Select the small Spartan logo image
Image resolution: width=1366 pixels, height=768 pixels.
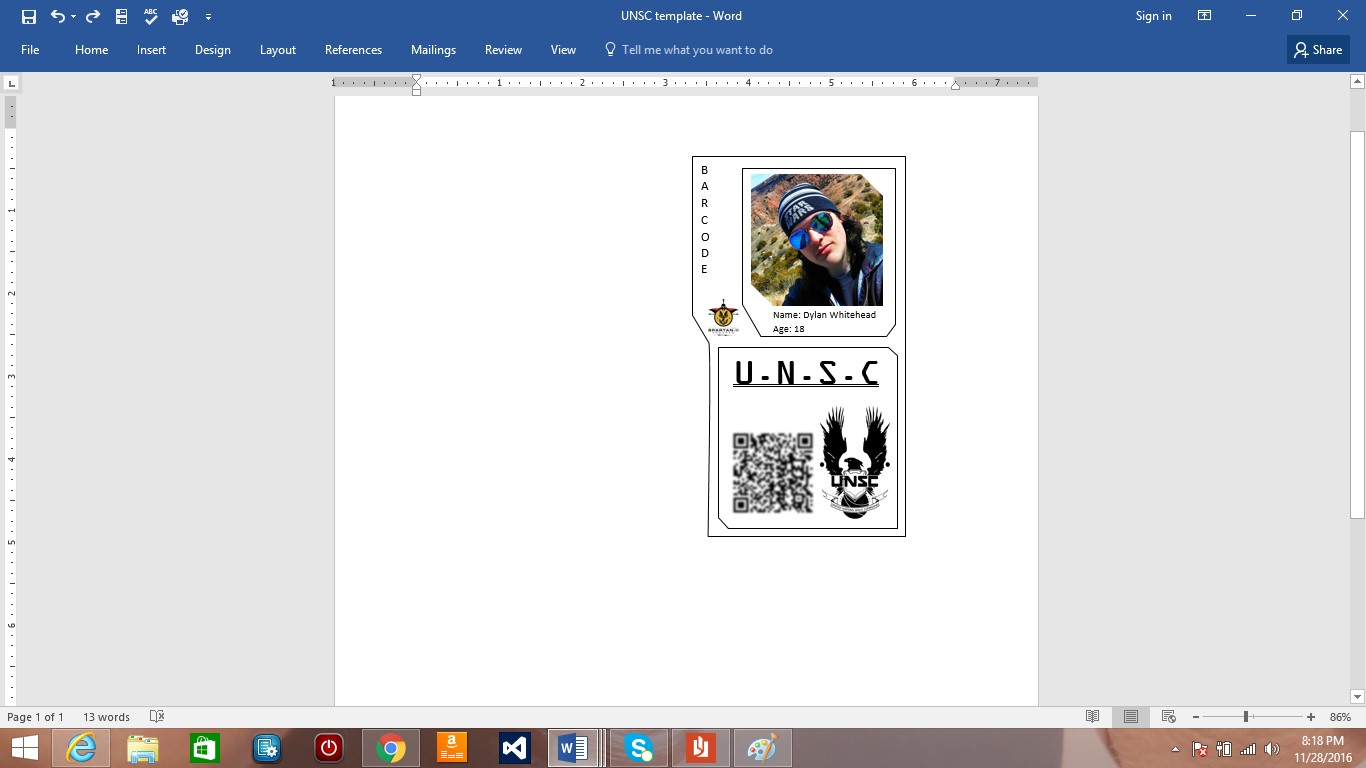coord(723,317)
